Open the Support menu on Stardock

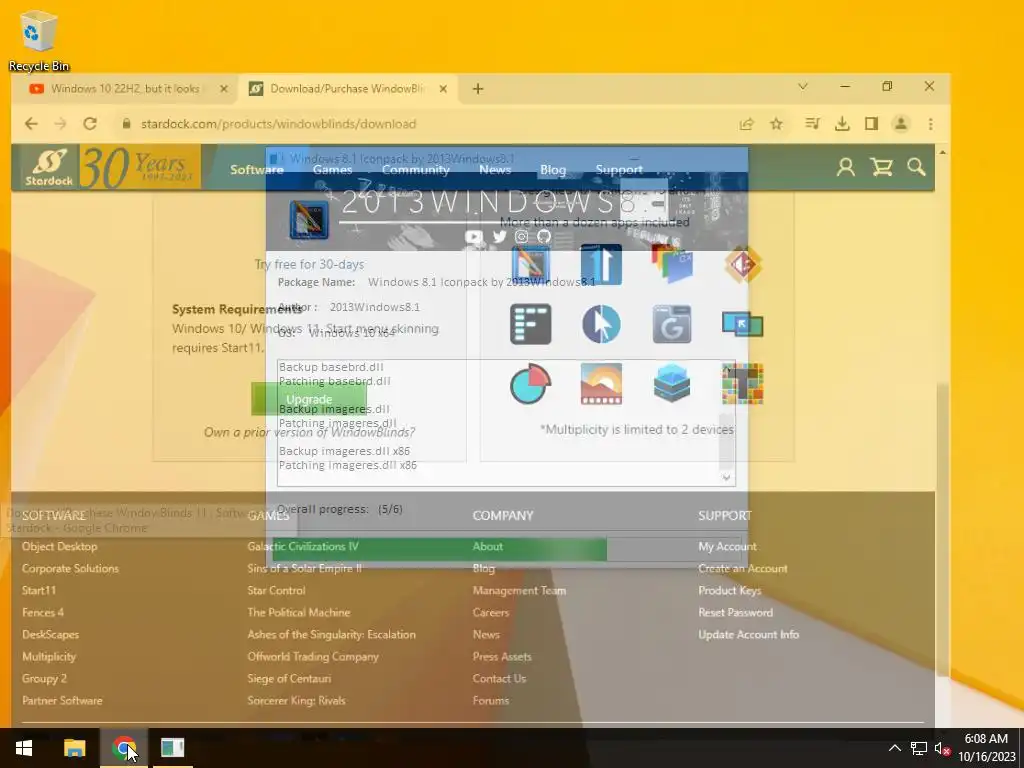(619, 169)
